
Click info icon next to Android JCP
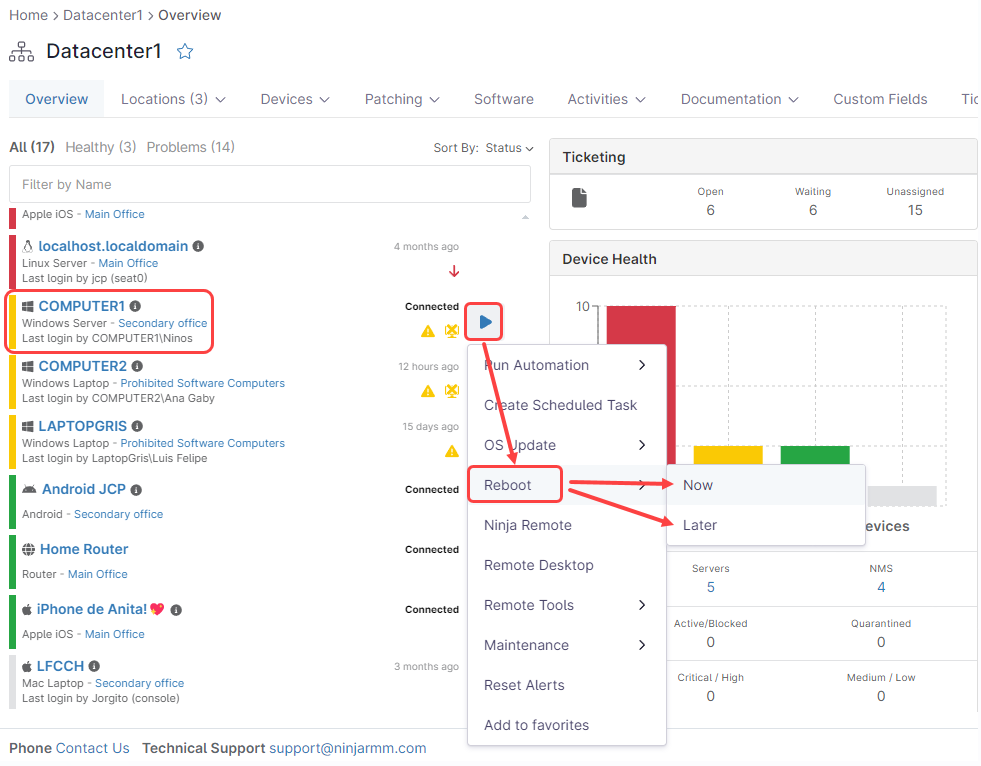click(x=136, y=490)
